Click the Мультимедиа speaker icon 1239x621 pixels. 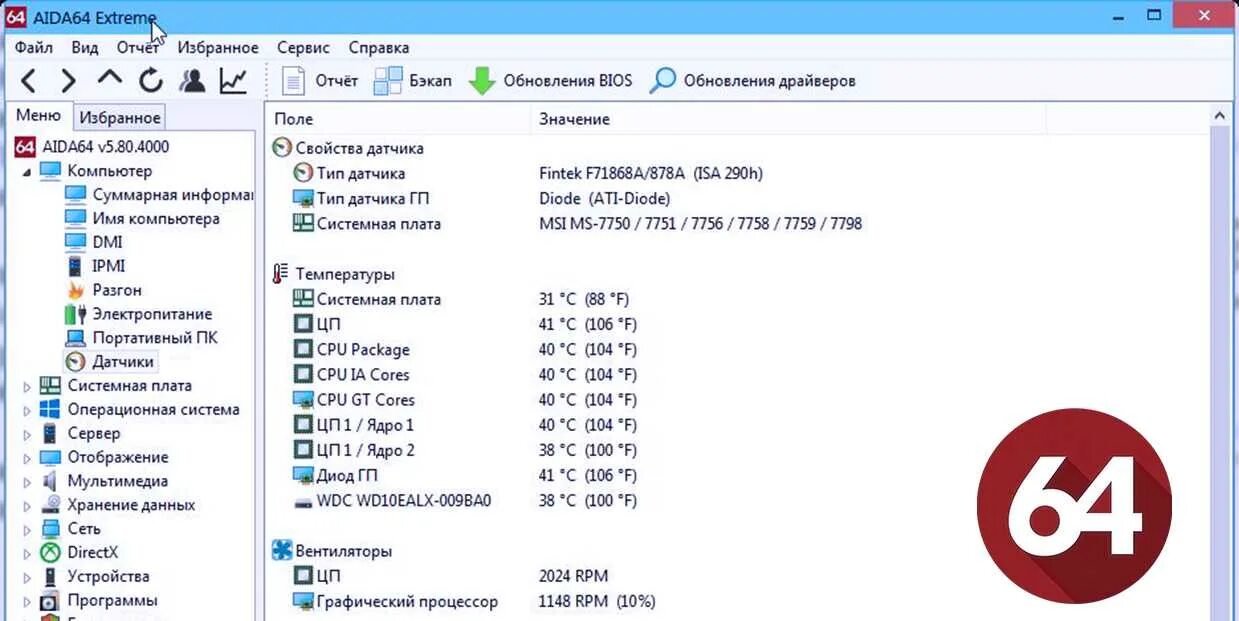coord(50,481)
